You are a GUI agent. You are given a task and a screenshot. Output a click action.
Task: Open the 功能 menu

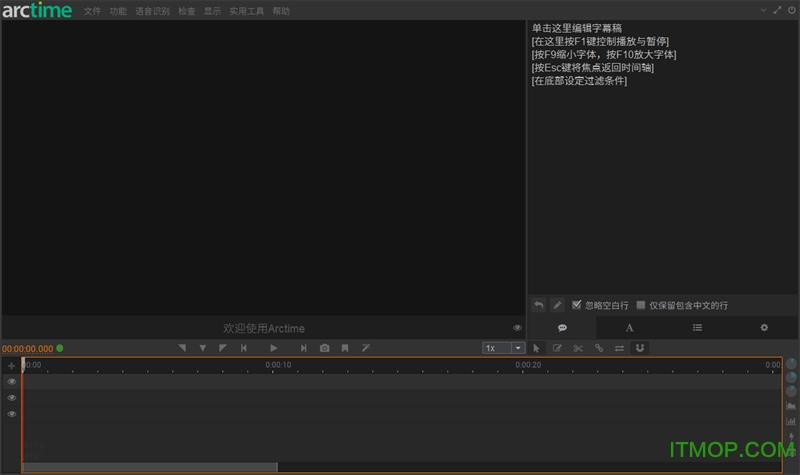click(x=118, y=11)
